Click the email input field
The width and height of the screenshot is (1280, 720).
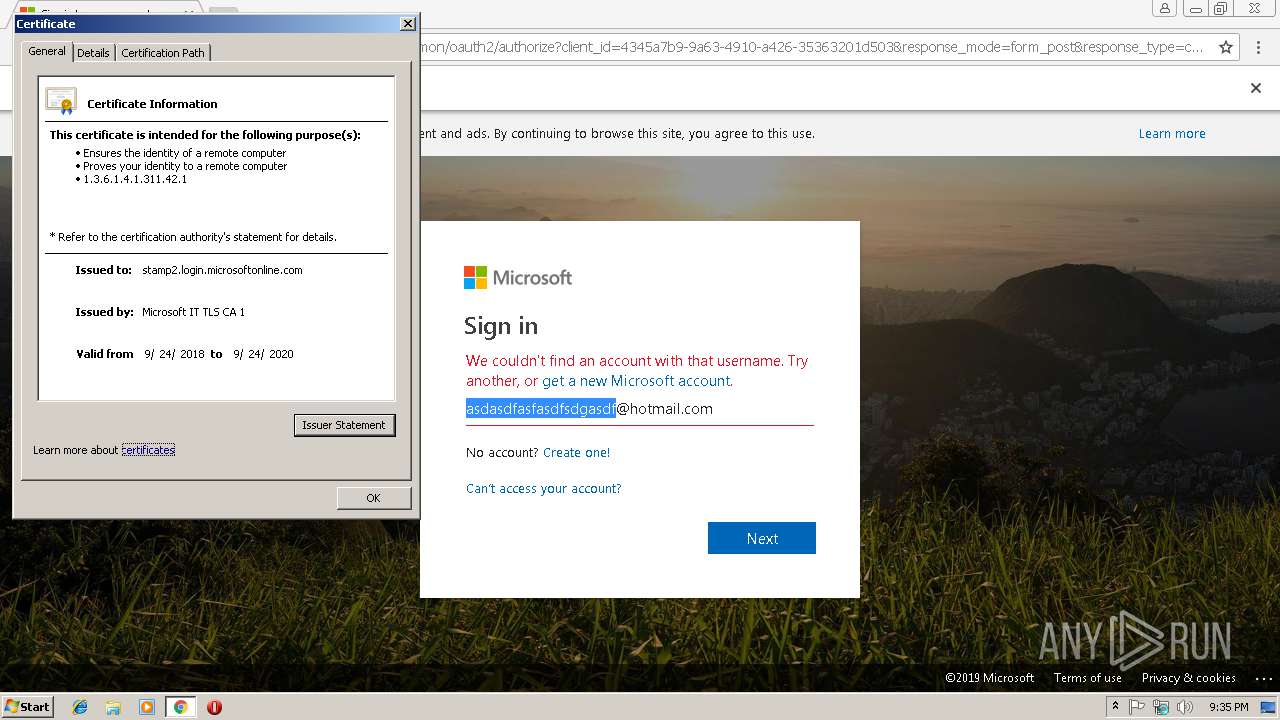[640, 409]
